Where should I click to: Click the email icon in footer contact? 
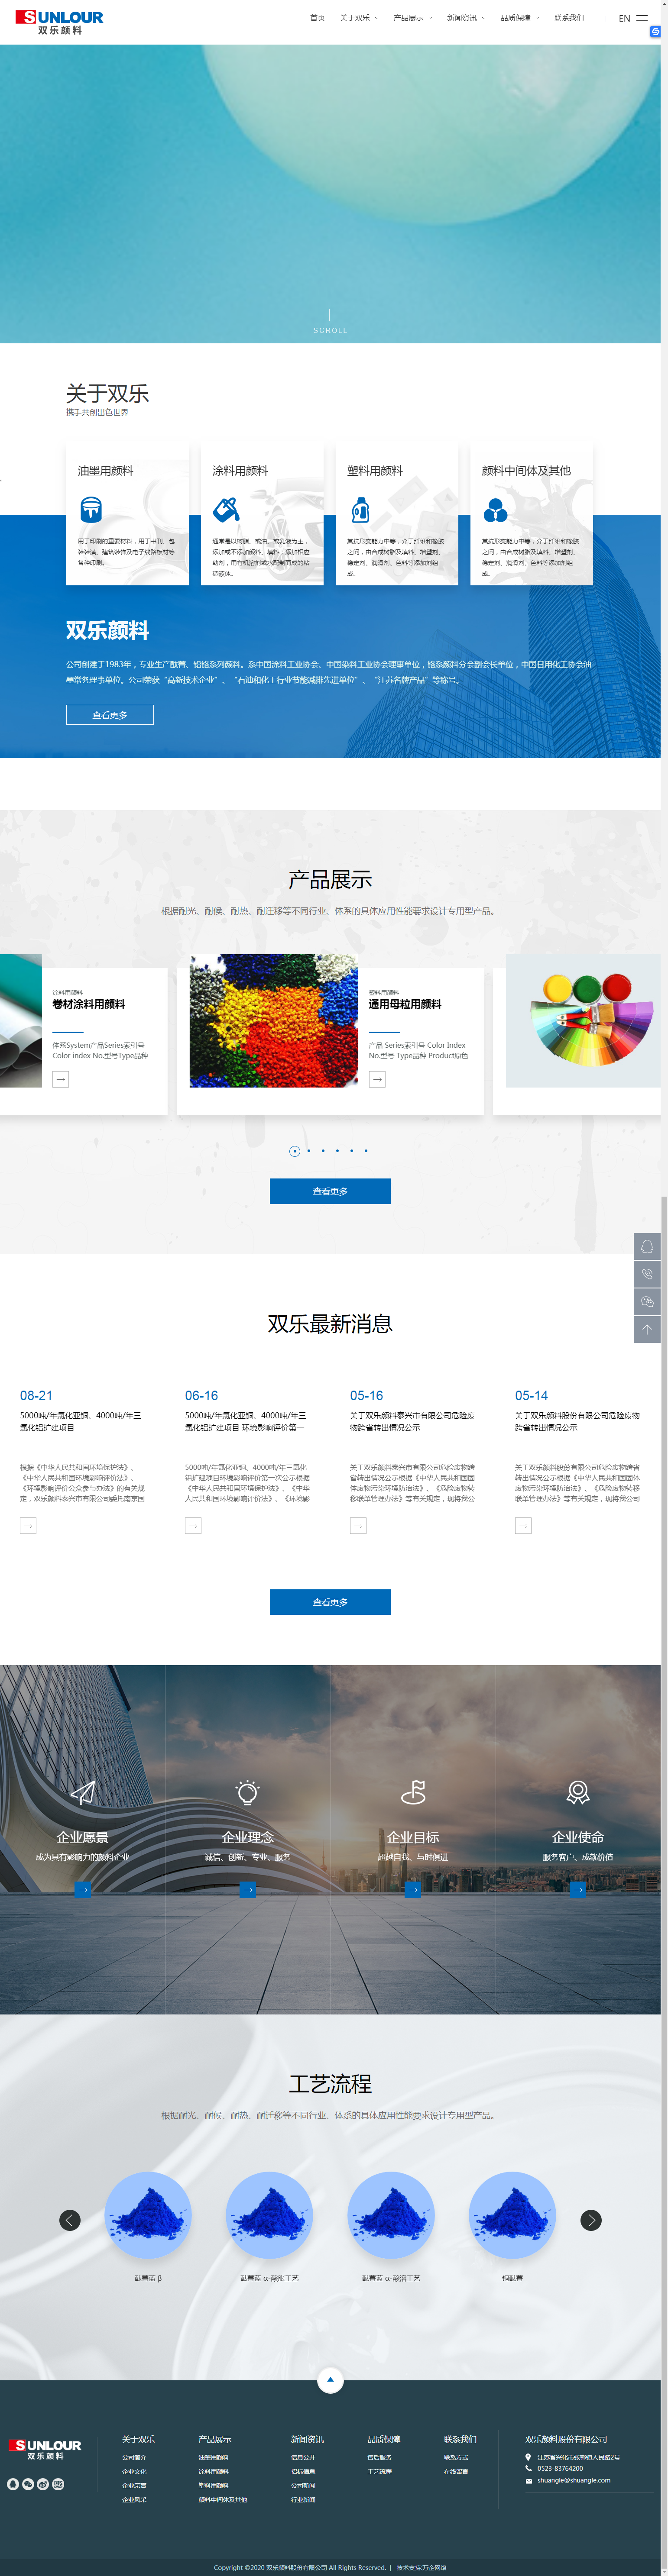529,2481
